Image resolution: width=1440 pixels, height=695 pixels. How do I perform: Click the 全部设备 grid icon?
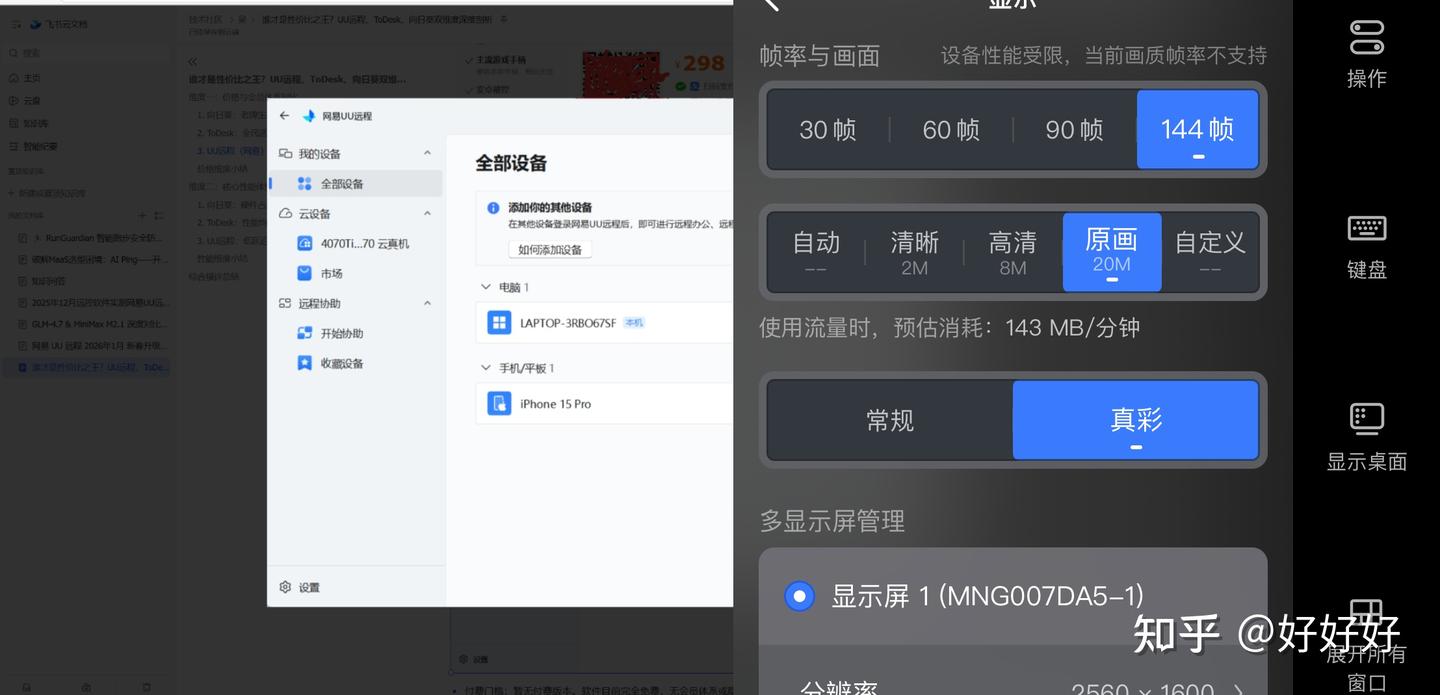pyautogui.click(x=305, y=184)
